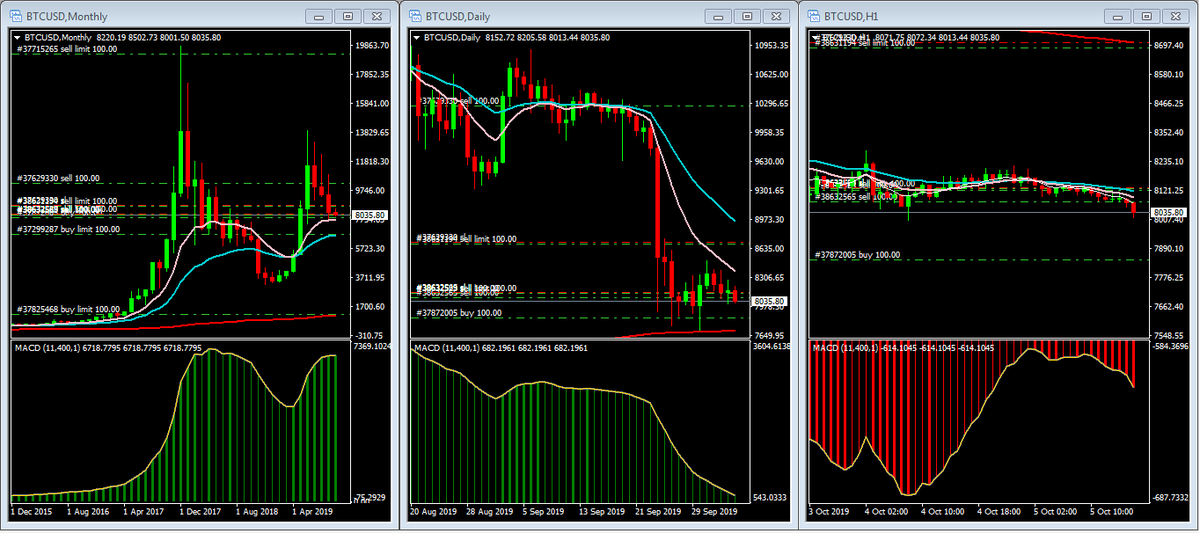The image size is (1200, 533).
Task: Select order #38632565 sell on H1 chart
Action: (x=856, y=197)
